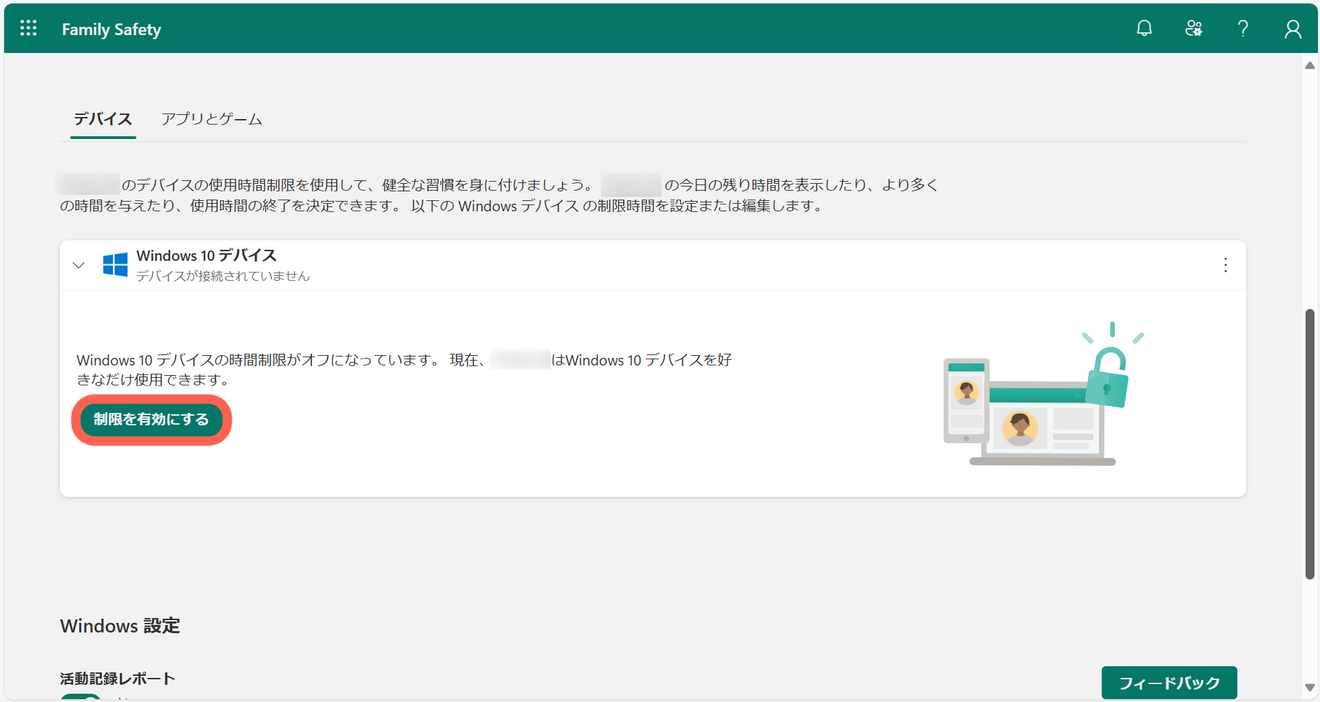Click the scrollbar up arrow

pos(1310,66)
